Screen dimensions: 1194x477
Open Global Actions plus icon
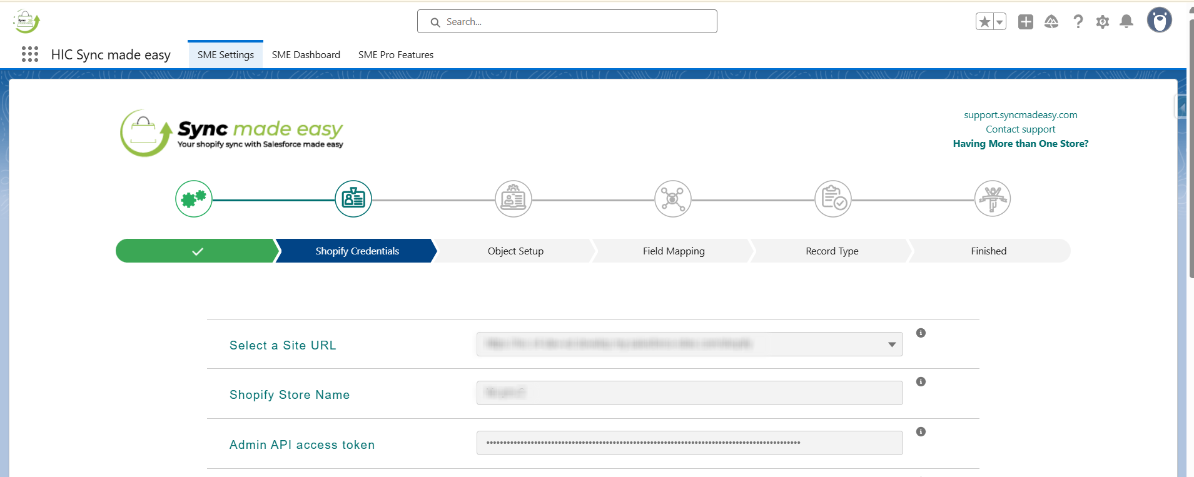pyautogui.click(x=1026, y=22)
